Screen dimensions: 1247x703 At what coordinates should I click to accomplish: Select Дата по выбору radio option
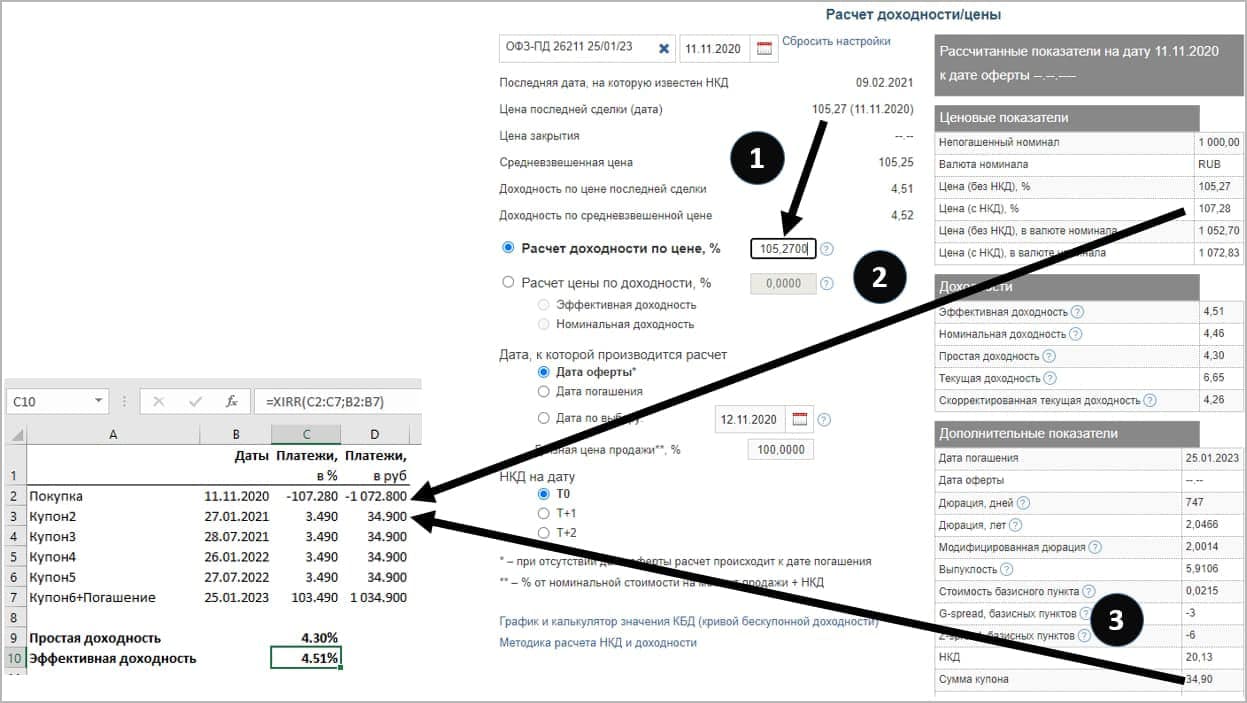(544, 418)
